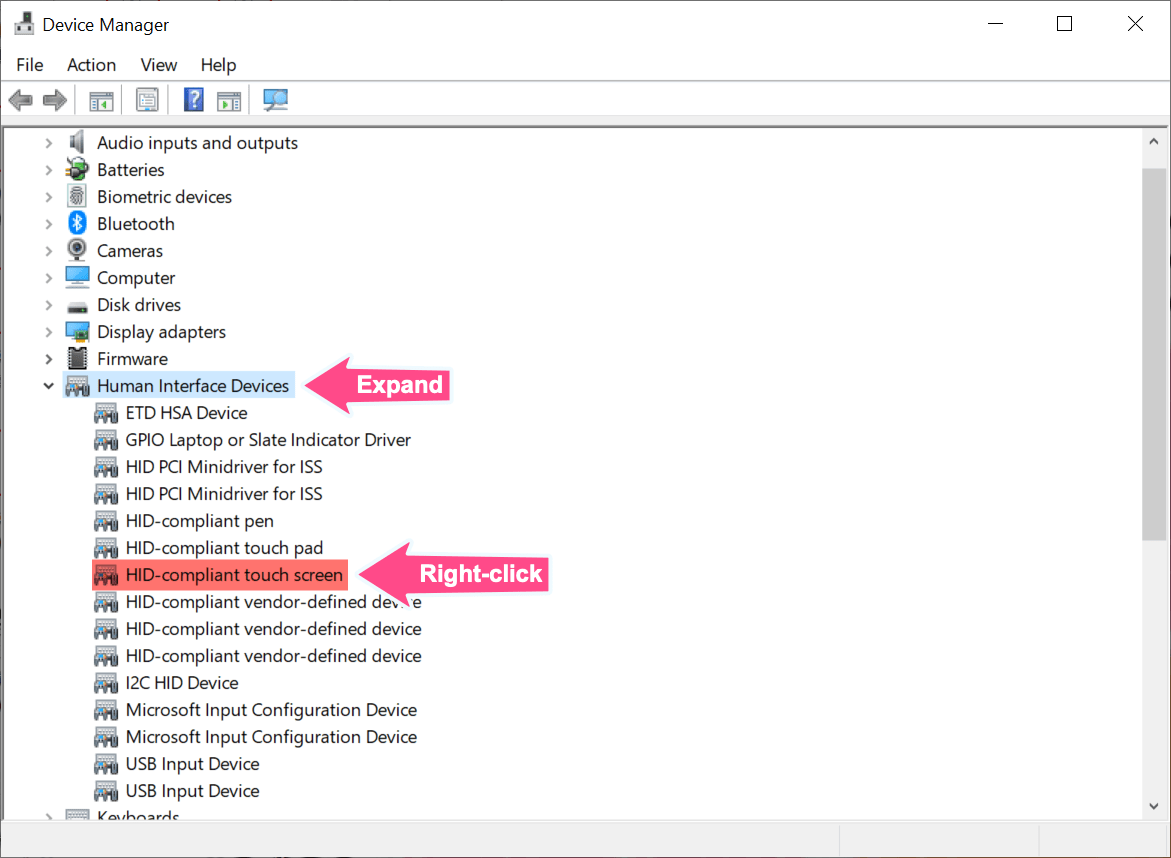Expand the Firmware node
The image size is (1171, 858).
pos(48,358)
